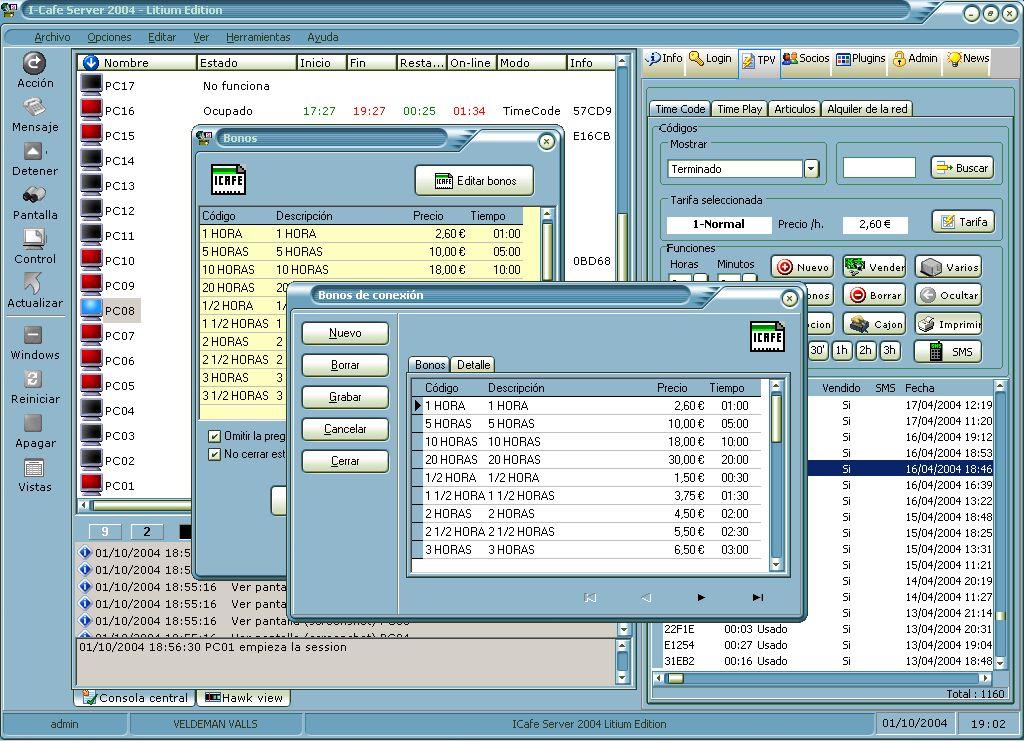The image size is (1024, 742).
Task: Select the '3 HORAS' row priced 6,50 €
Action: click(x=586, y=550)
